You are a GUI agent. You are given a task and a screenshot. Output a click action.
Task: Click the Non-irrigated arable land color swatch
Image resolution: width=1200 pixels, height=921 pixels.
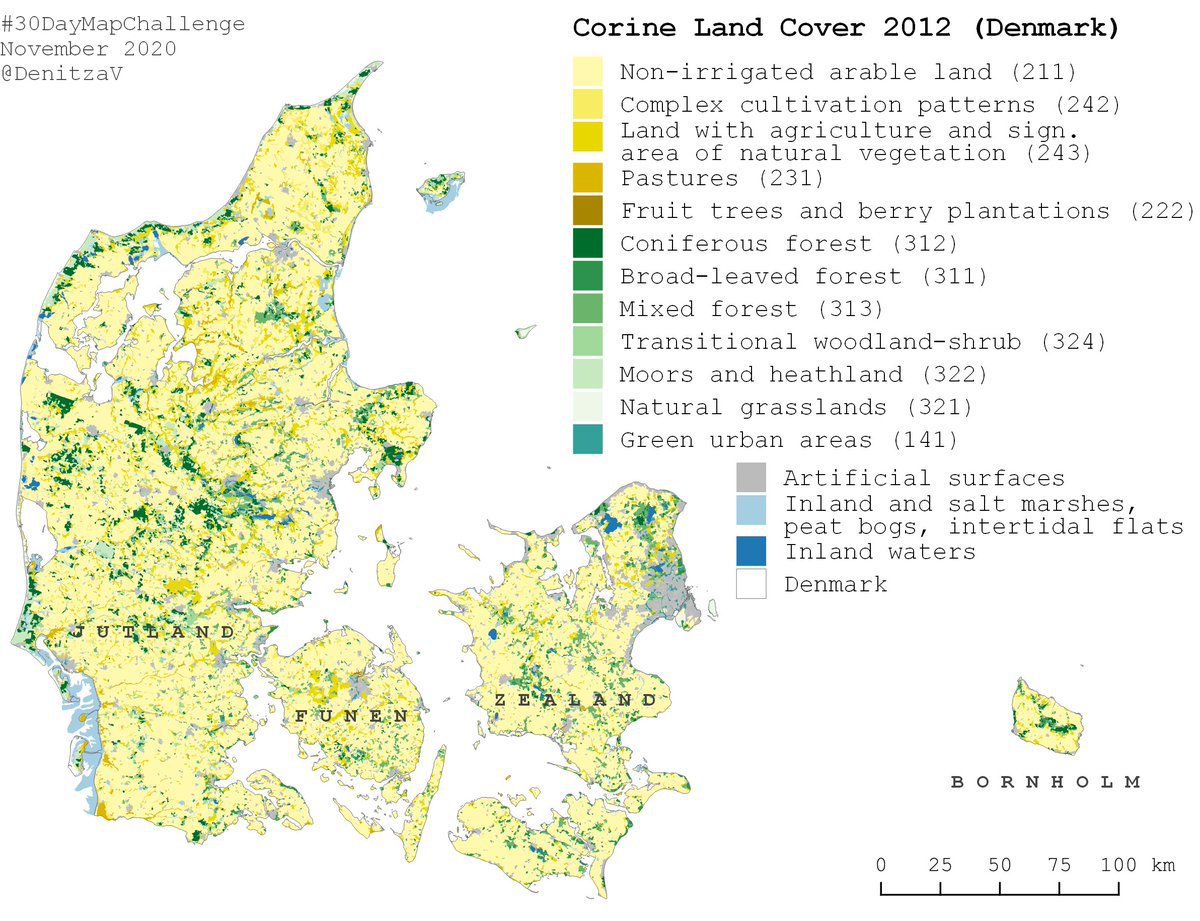coord(587,72)
